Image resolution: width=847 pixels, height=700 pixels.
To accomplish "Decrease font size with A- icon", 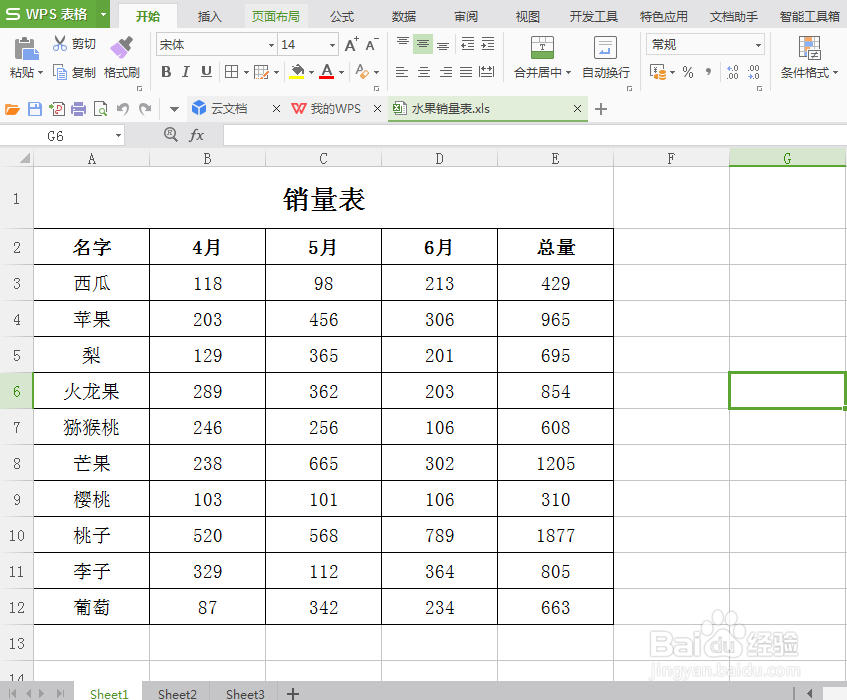I will 372,44.
